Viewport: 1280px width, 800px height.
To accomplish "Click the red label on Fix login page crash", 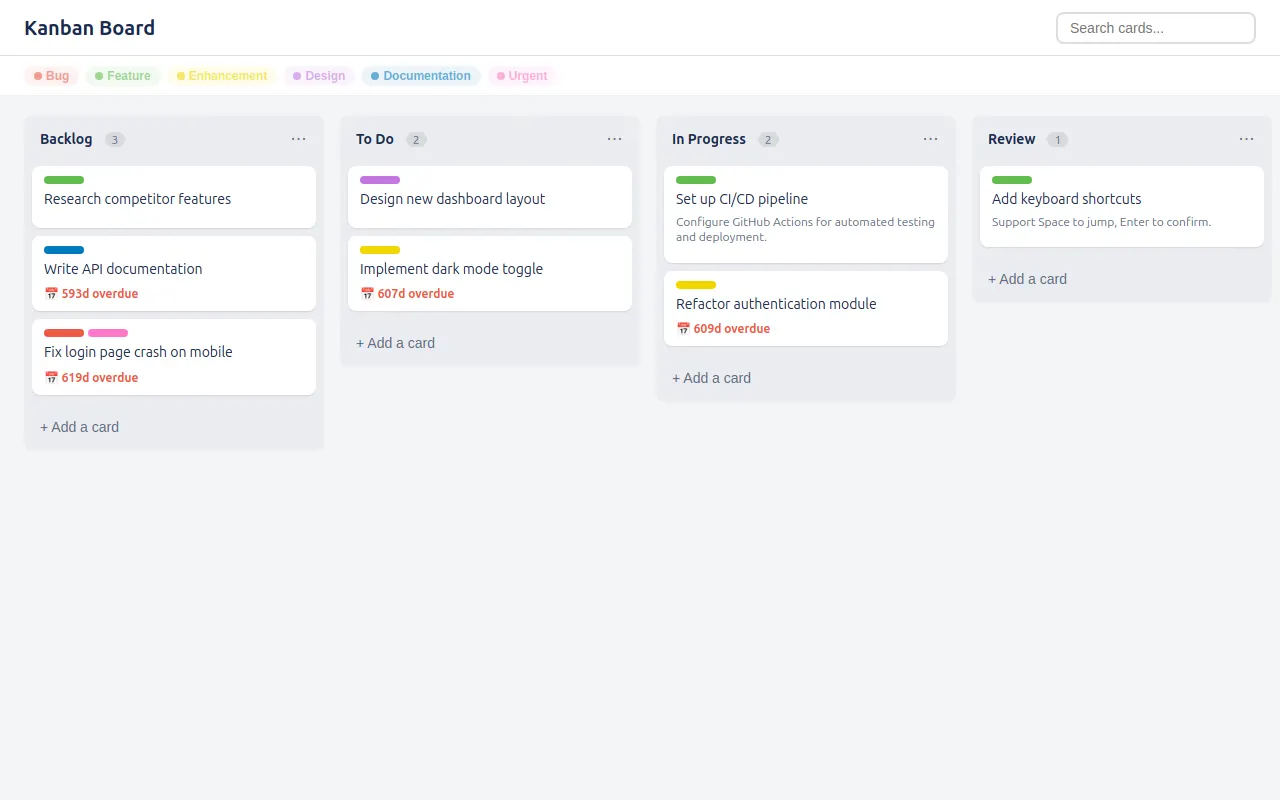I will (64, 333).
